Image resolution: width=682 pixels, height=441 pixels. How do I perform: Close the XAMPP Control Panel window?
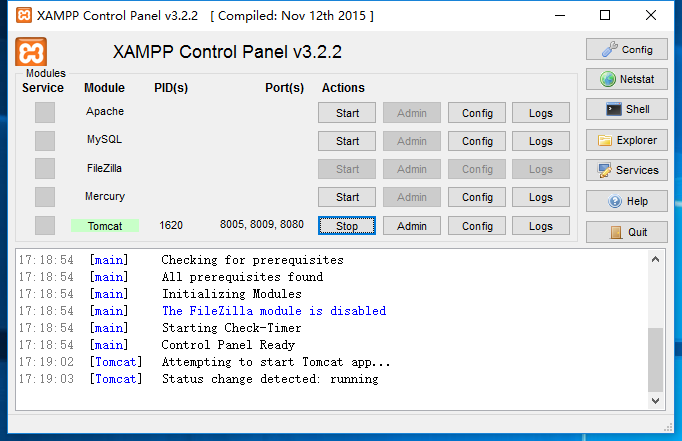pos(651,16)
